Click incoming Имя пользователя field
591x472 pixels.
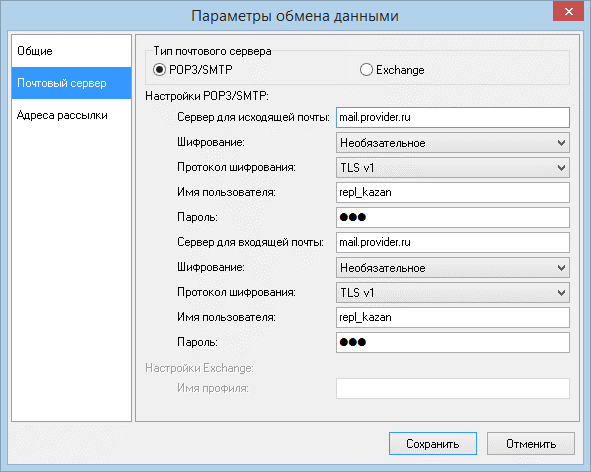453,317
